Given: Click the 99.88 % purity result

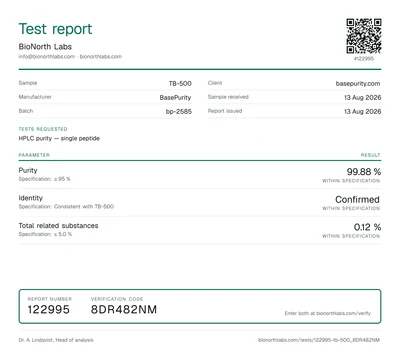Looking at the screenshot, I should pyautogui.click(x=364, y=172).
